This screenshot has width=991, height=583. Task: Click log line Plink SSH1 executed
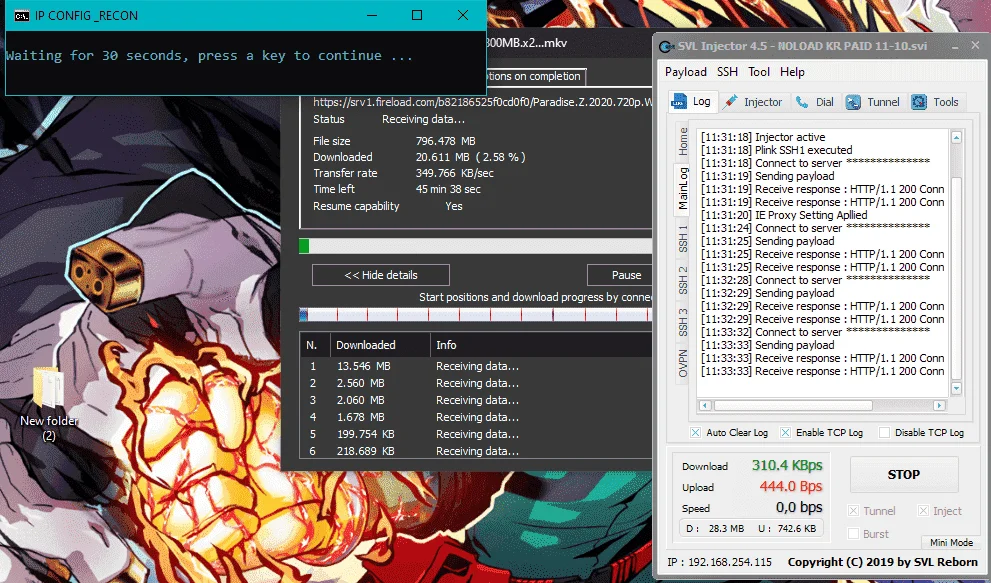coord(777,150)
